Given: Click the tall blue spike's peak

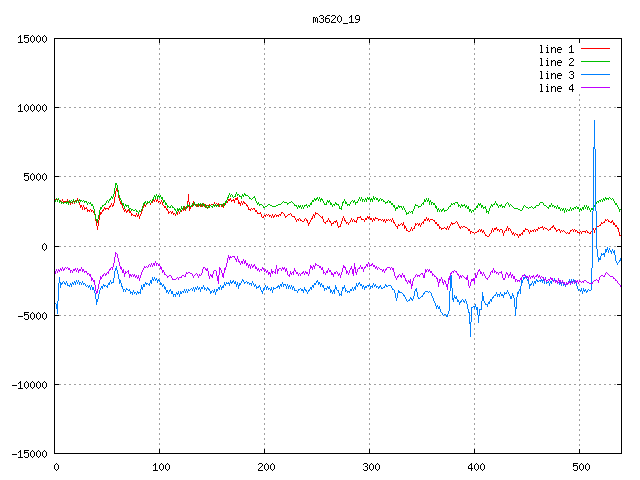Looking at the screenshot, I should pos(594,121).
